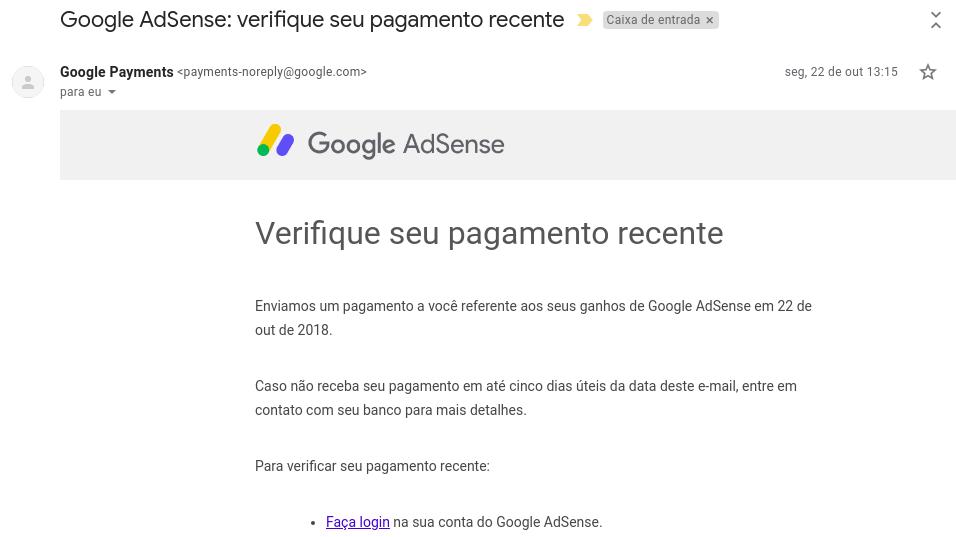Image resolution: width=956 pixels, height=537 pixels.
Task: Expand the para eu recipient details arrow
Action: point(112,92)
